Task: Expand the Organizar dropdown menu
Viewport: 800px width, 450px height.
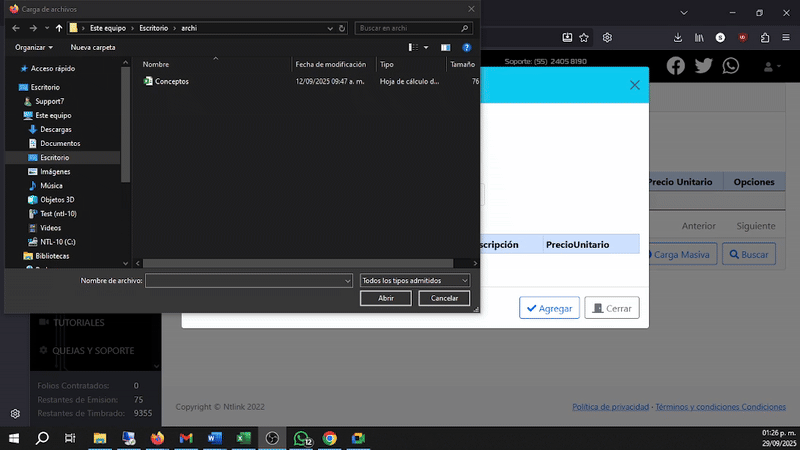Action: pyautogui.click(x=34, y=47)
